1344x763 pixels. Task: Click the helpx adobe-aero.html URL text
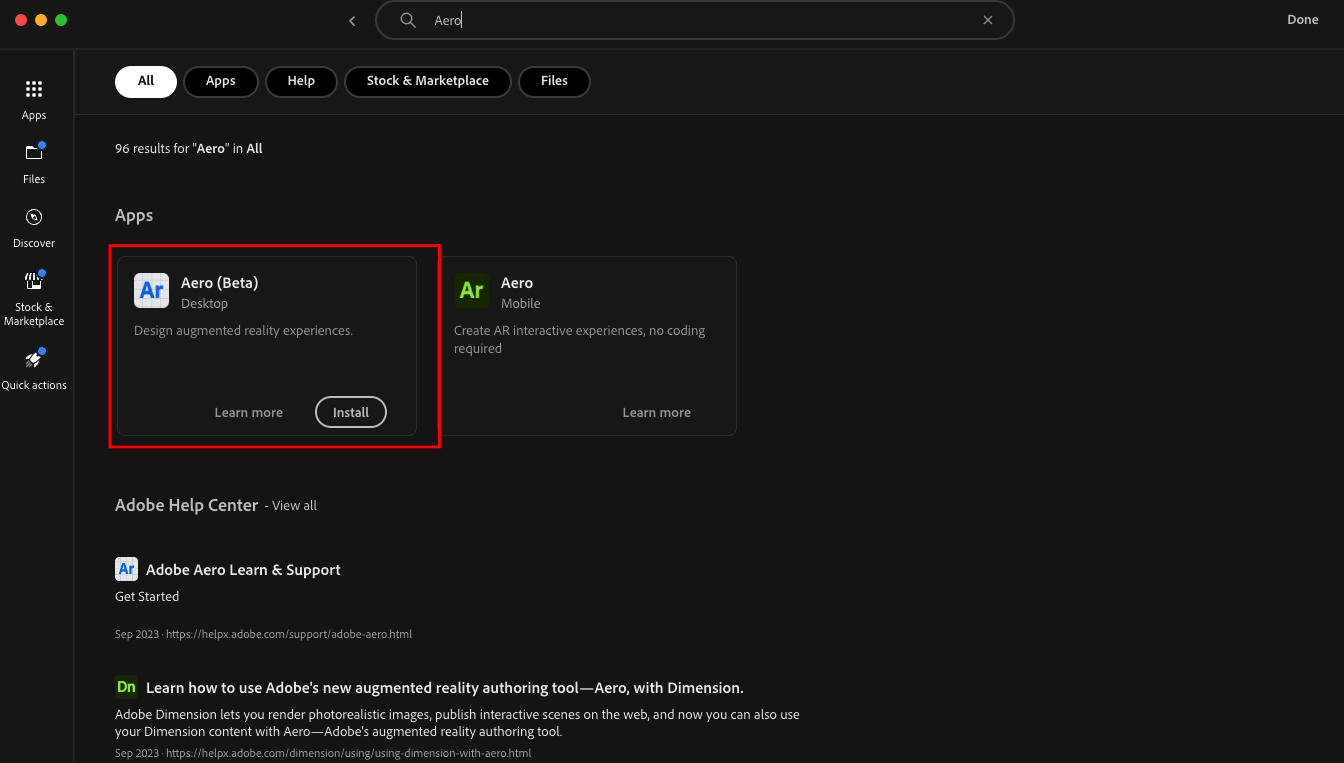(289, 634)
